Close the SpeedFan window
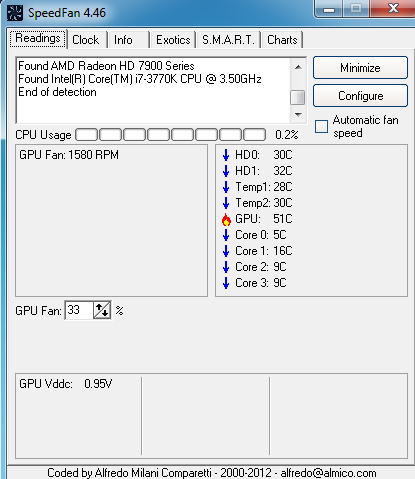 (x=393, y=8)
